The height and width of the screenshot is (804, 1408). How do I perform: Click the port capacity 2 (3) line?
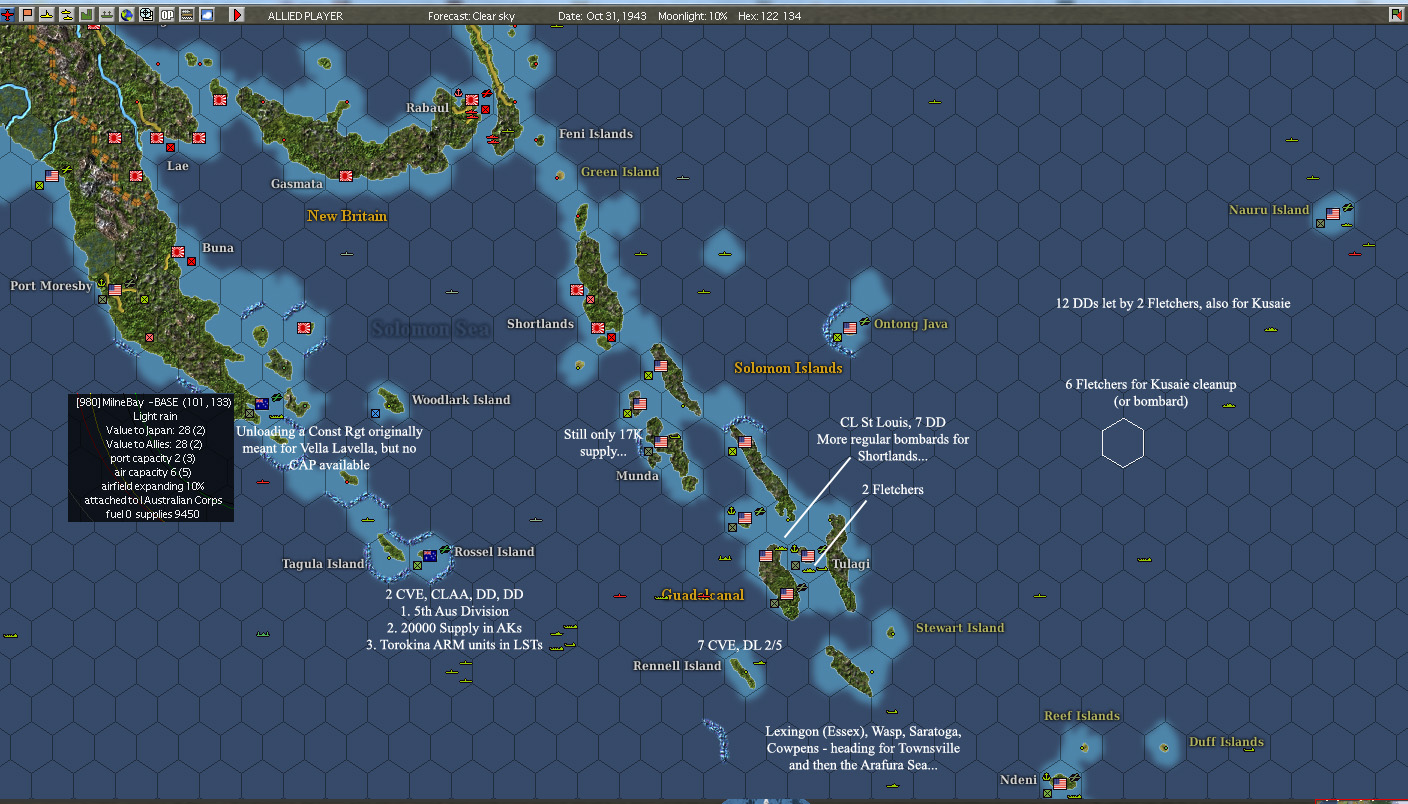153,458
